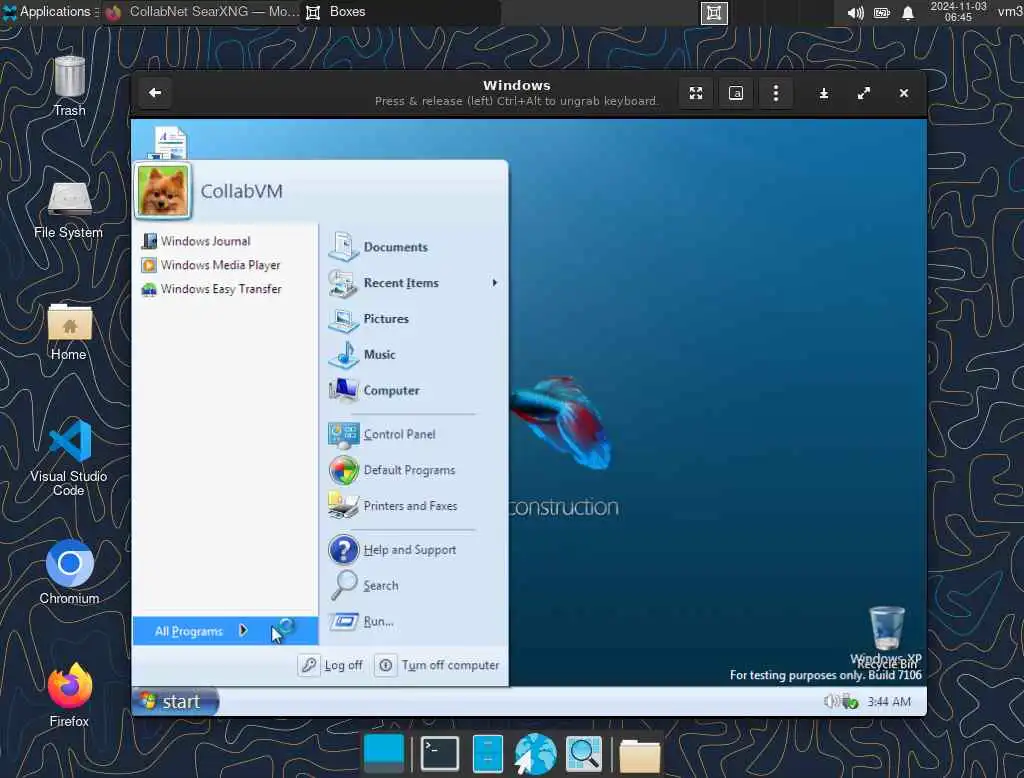Open the Windows guest Recycle Bin
Viewport: 1024px width, 778px height.
tap(886, 636)
